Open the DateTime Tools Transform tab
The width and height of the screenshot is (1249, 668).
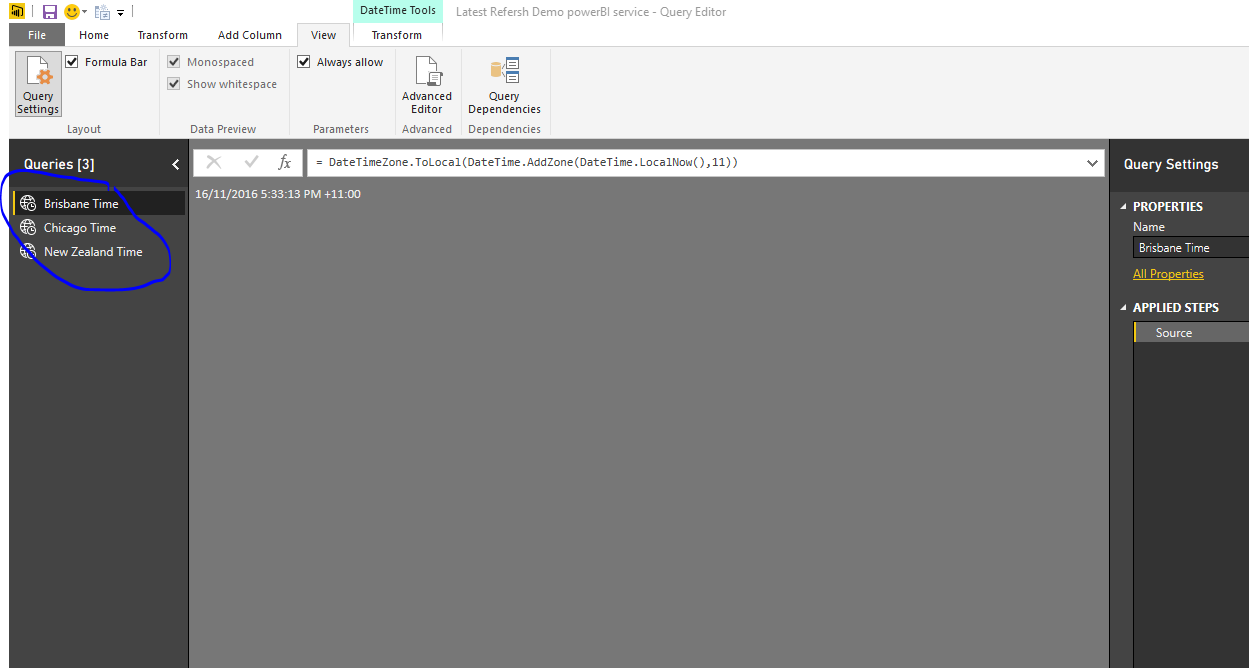coord(397,35)
